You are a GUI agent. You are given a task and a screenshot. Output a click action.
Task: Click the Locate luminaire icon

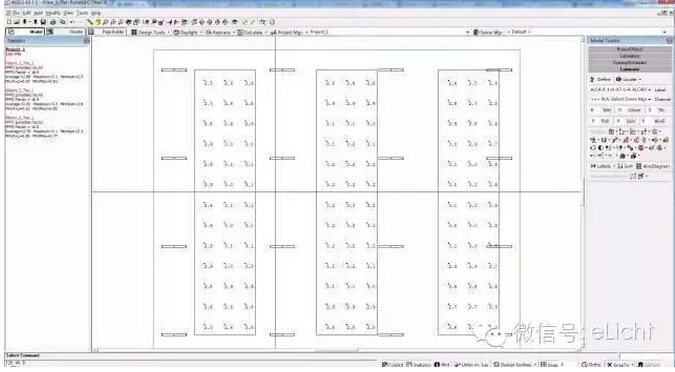tap(619, 79)
